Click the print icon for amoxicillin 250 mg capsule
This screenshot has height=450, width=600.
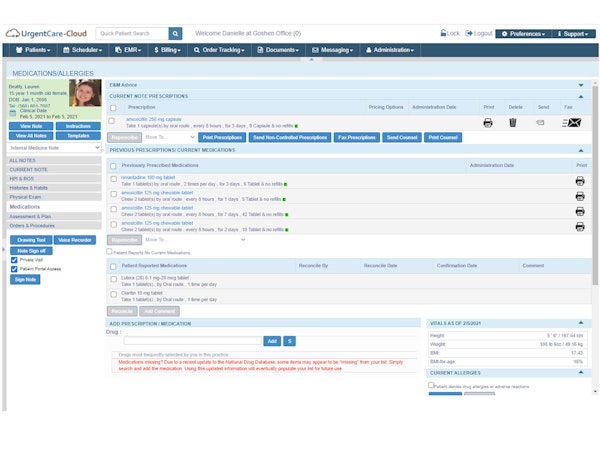pos(488,123)
